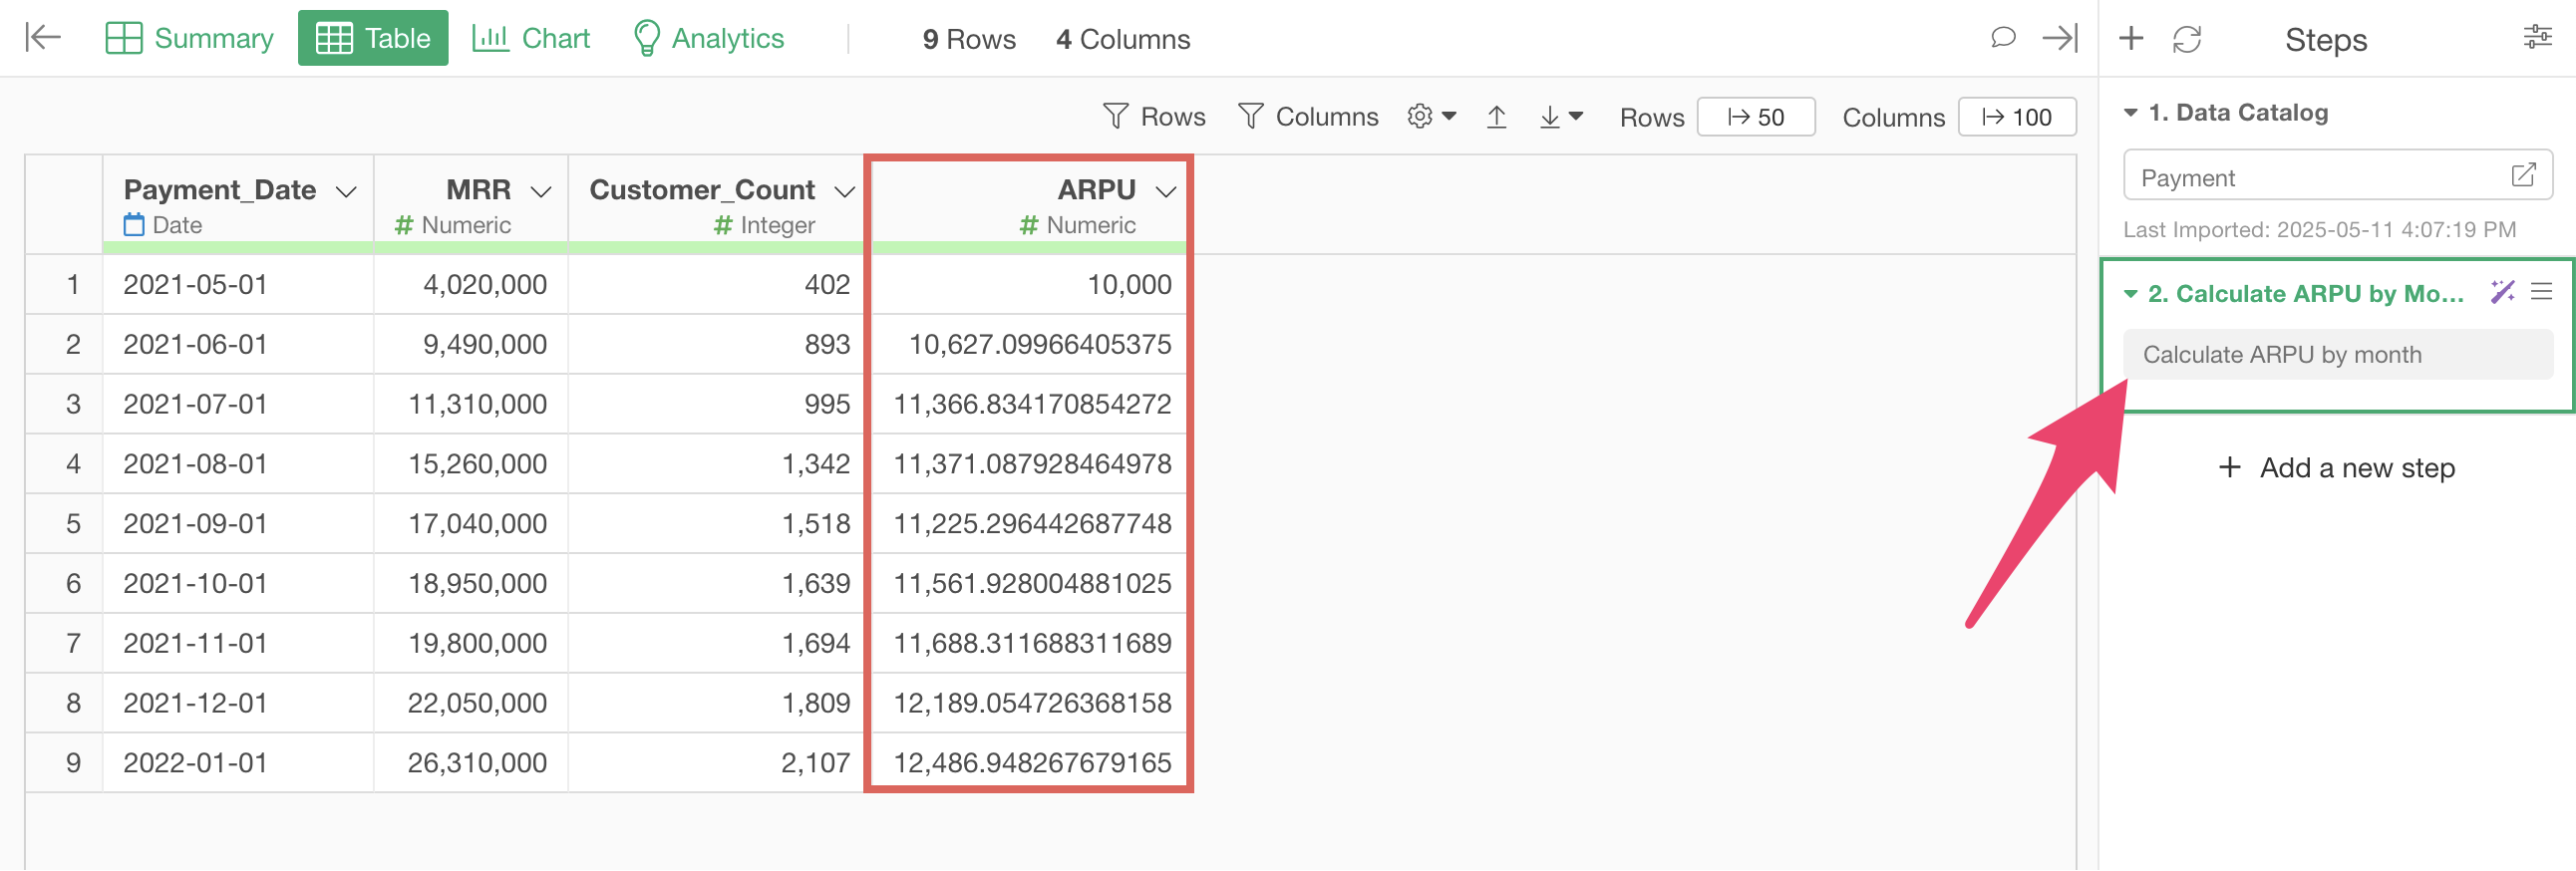The image size is (2576, 871).
Task: Click the Rows filter button
Action: click(1154, 117)
